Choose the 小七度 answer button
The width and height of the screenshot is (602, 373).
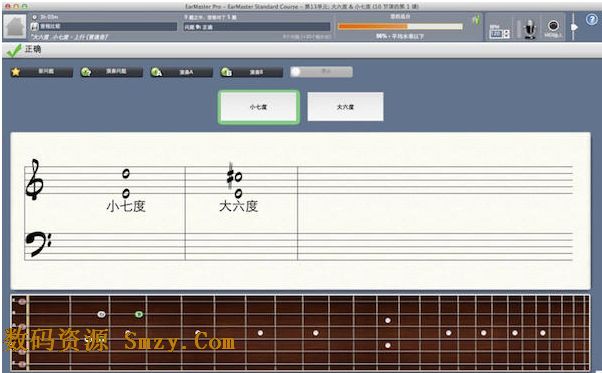click(x=259, y=107)
